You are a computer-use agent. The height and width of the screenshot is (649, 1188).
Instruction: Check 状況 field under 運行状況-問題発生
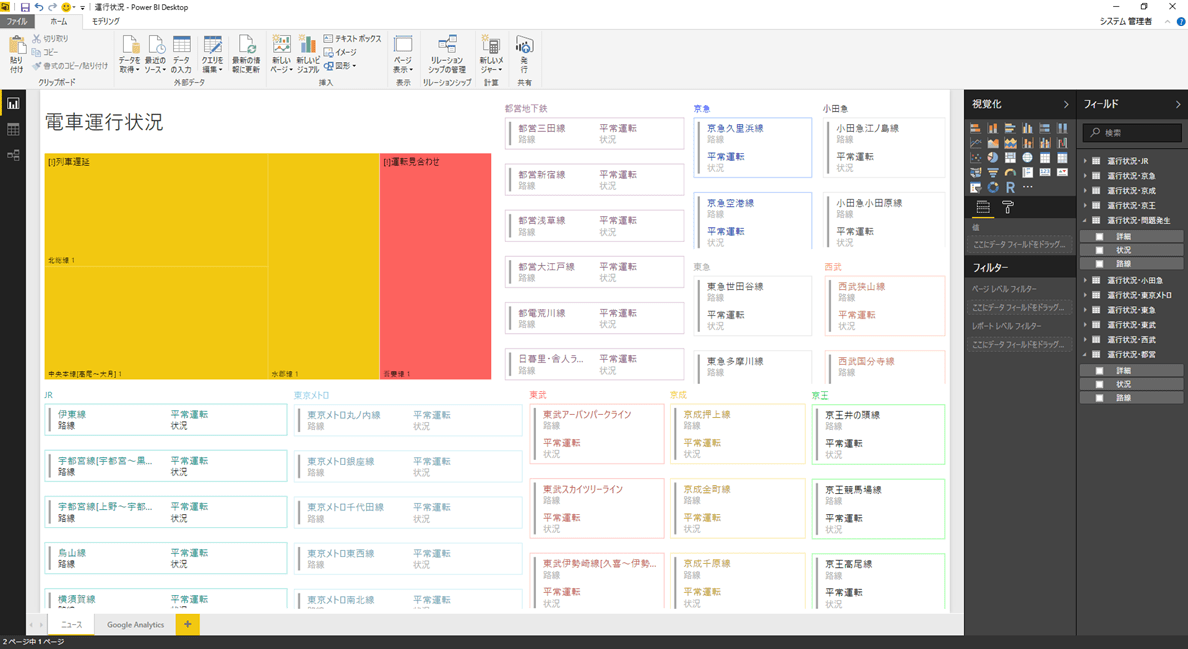[x=1099, y=250]
